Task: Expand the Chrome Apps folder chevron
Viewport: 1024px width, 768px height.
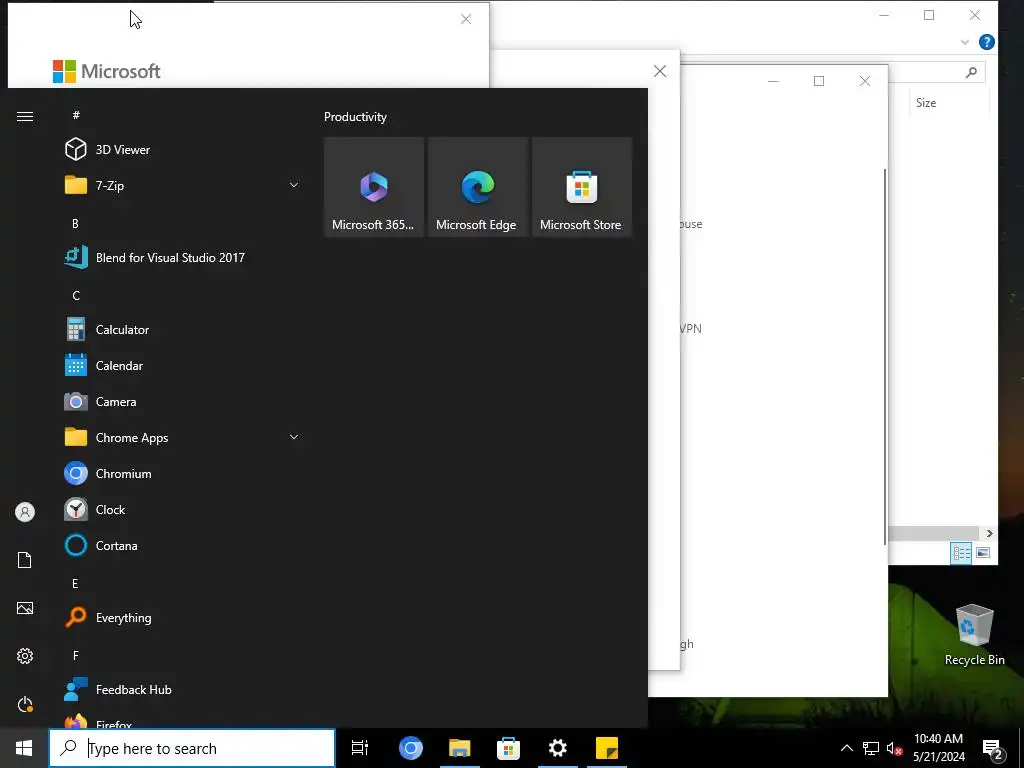Action: (x=294, y=438)
